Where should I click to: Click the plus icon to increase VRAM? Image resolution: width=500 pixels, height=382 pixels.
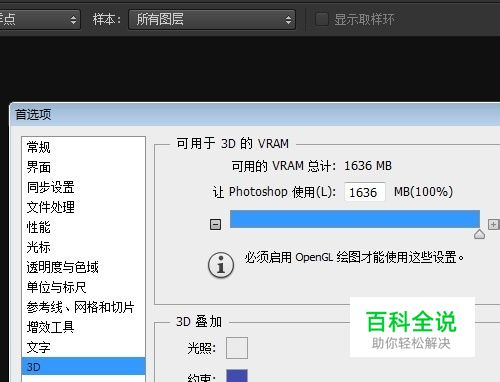click(493, 224)
